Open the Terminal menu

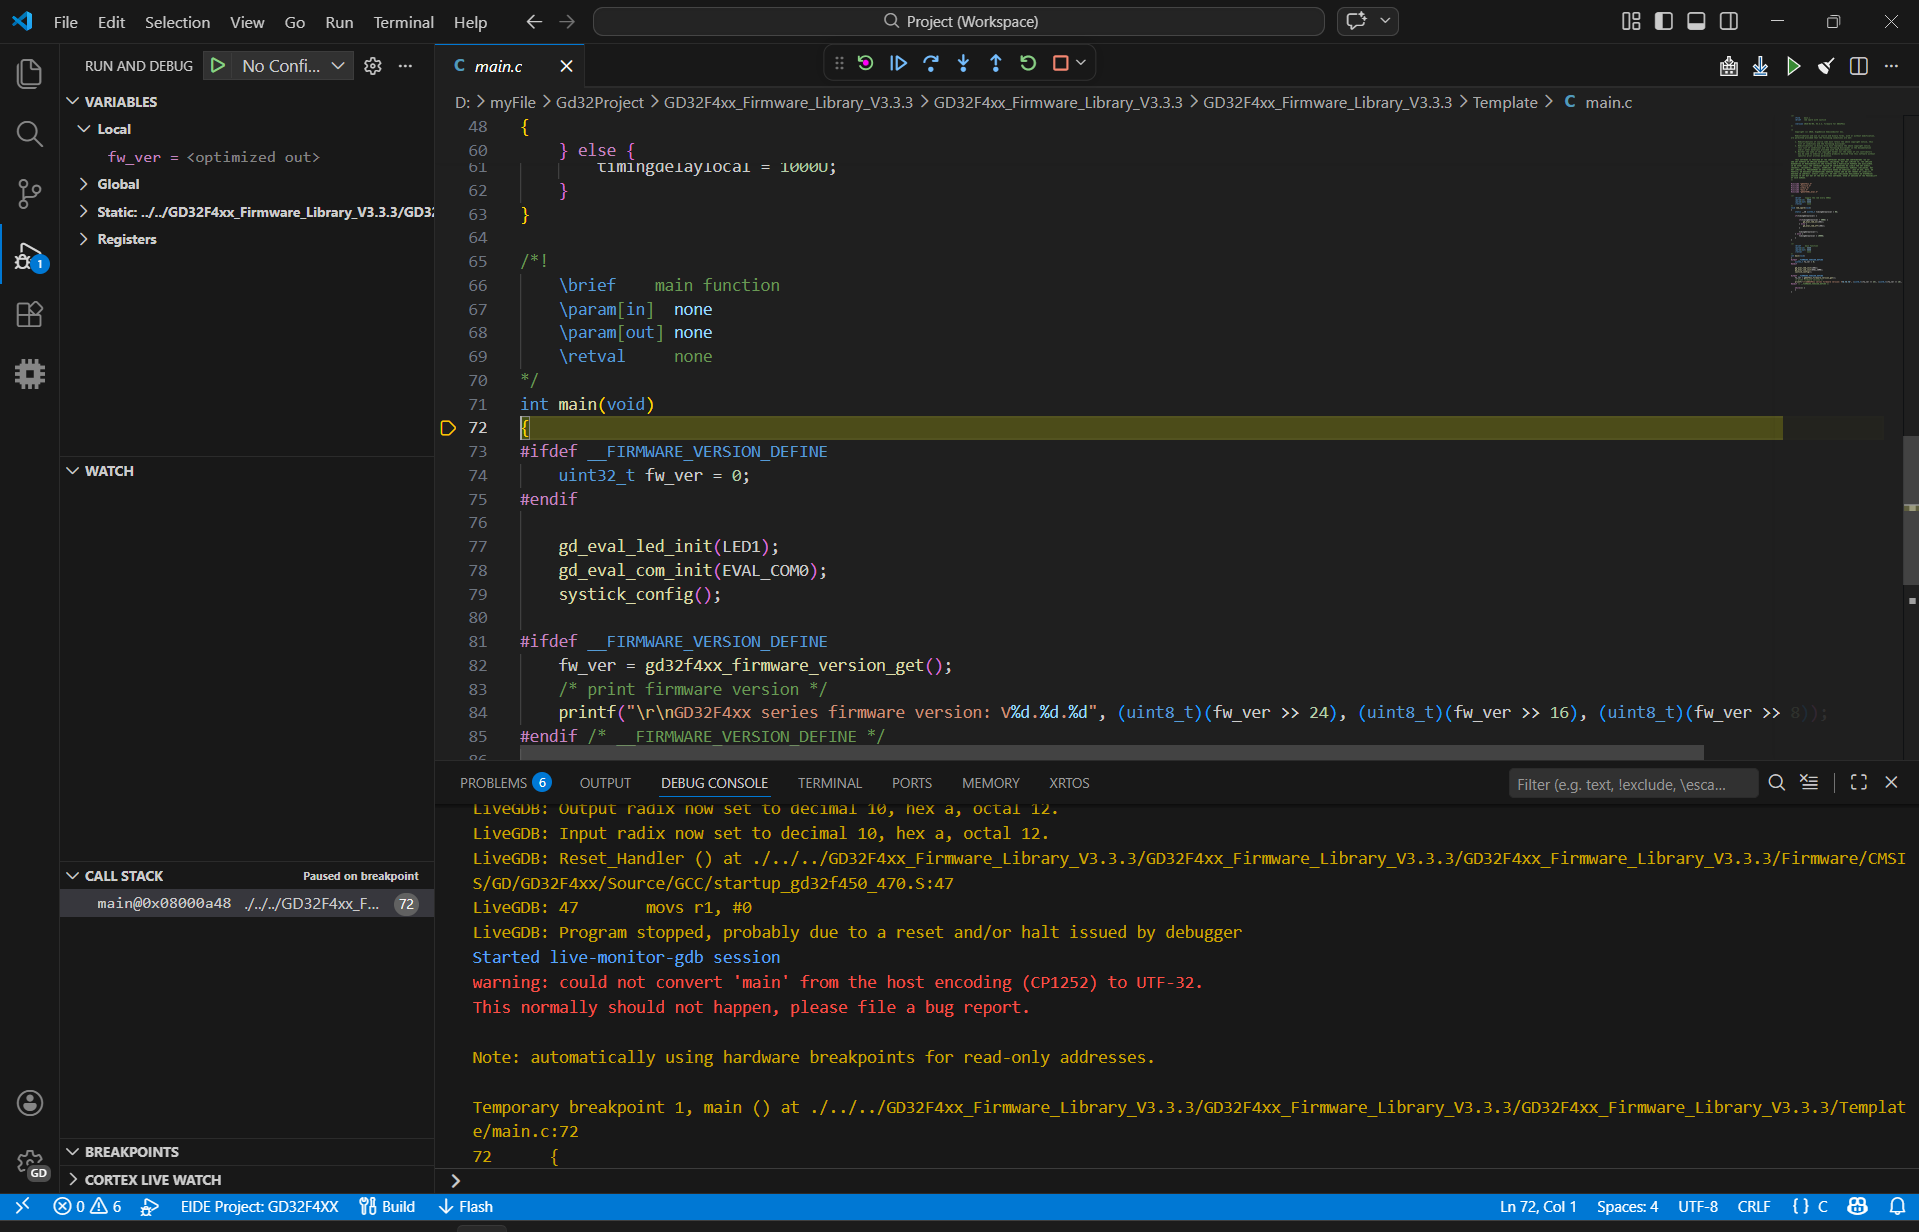(x=403, y=21)
